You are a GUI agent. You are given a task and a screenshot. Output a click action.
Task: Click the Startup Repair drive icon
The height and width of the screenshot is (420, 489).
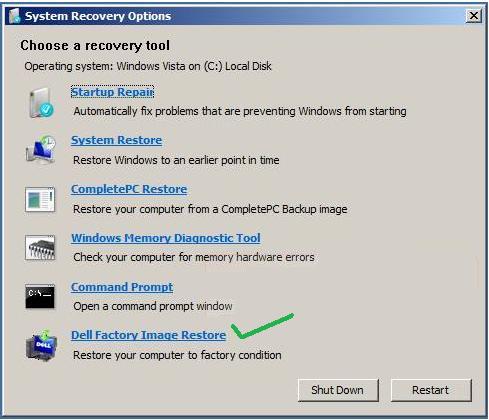pos(41,103)
